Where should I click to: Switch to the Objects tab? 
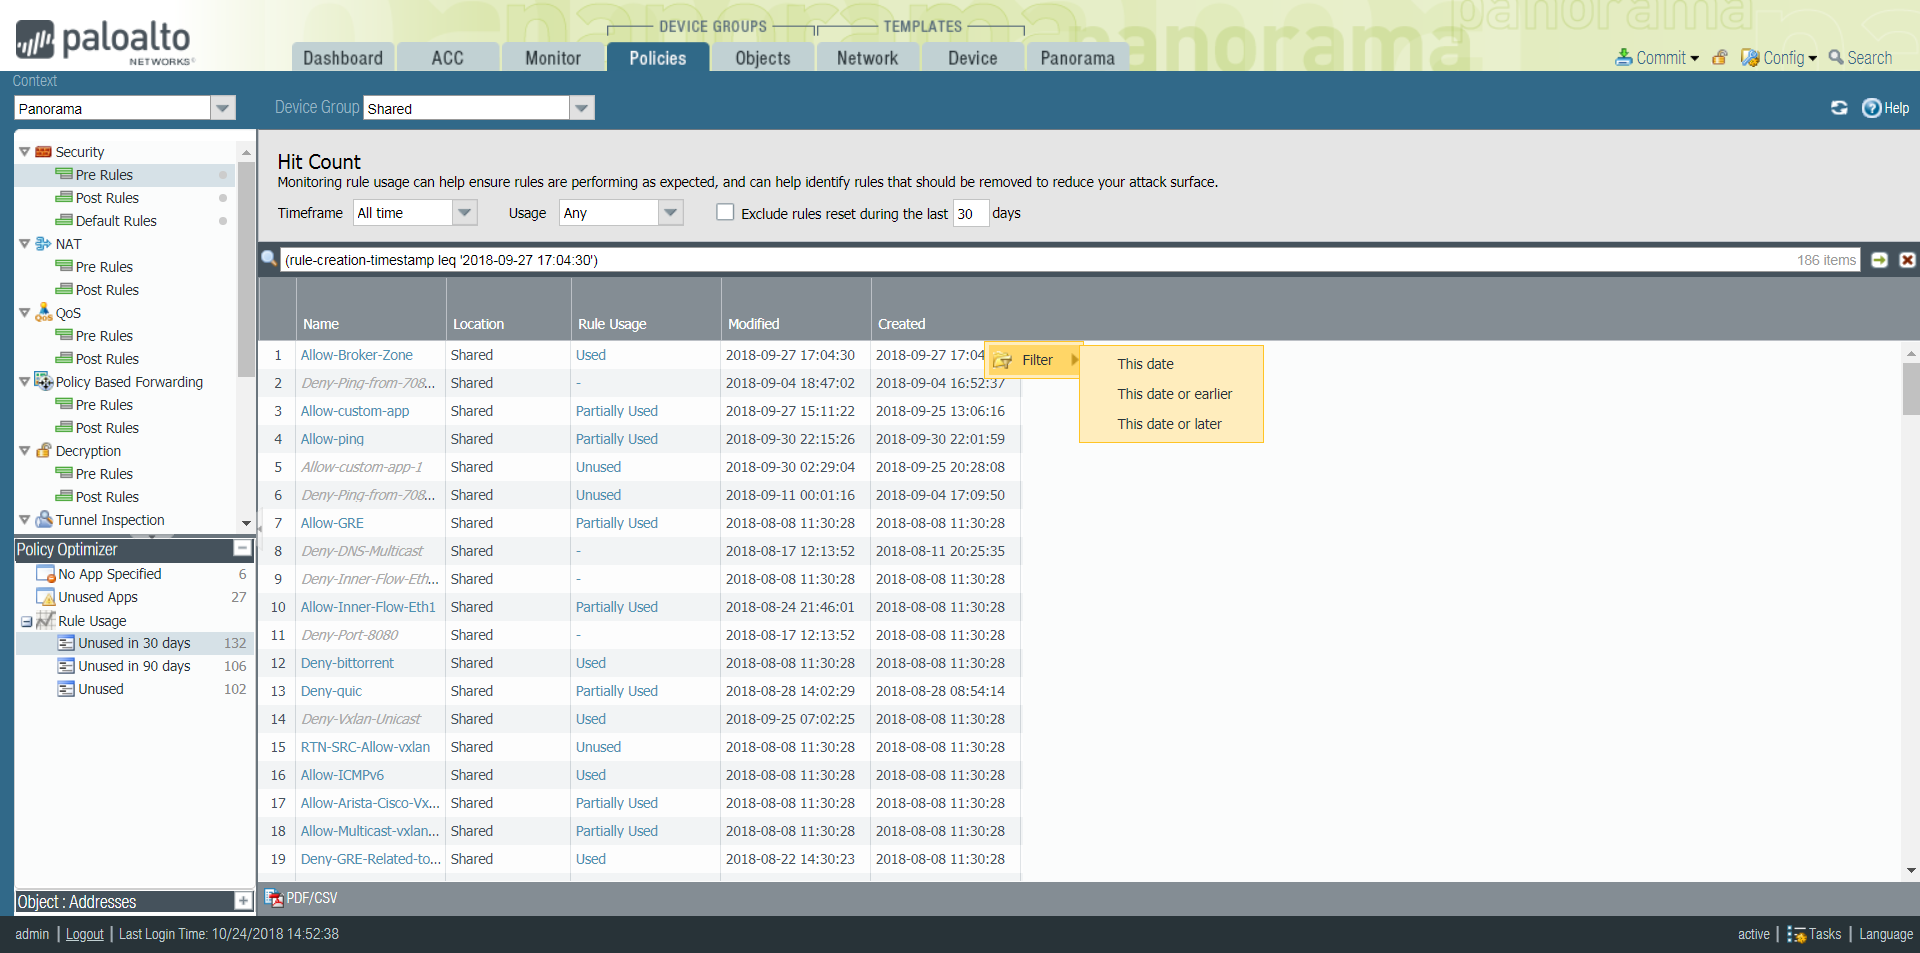click(762, 58)
